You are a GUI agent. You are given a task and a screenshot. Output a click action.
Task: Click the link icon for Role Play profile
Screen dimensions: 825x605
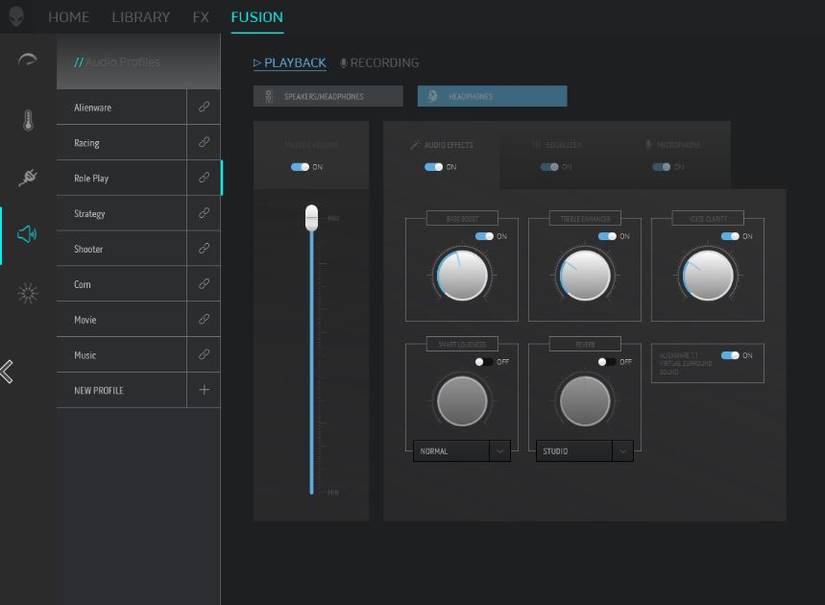204,177
